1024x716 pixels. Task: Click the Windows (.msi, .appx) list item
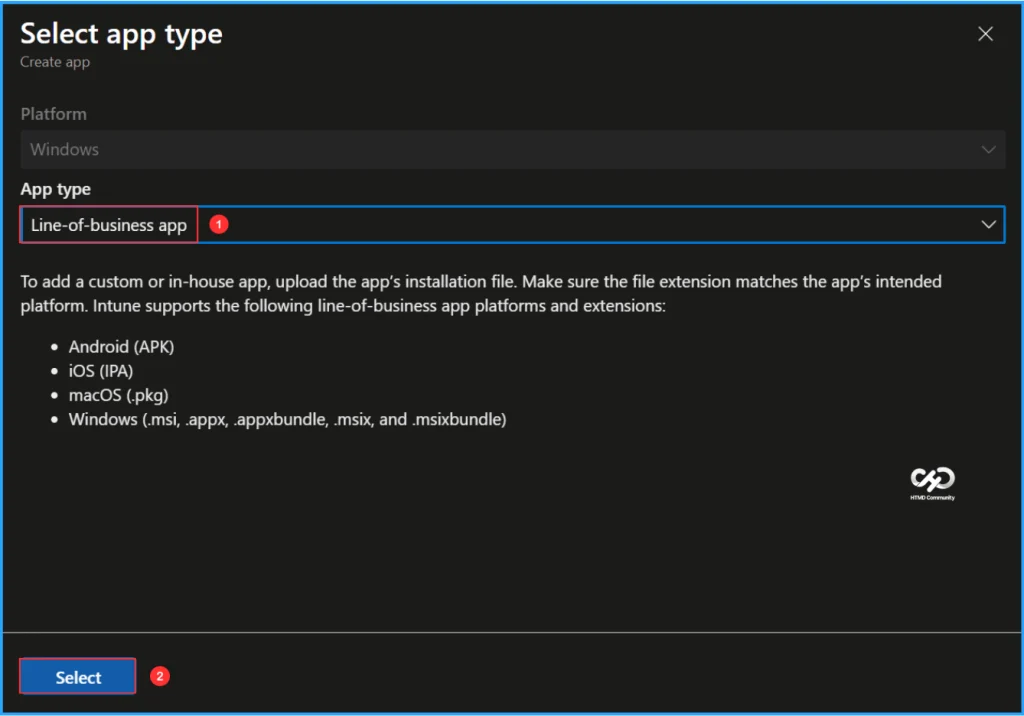pos(287,419)
